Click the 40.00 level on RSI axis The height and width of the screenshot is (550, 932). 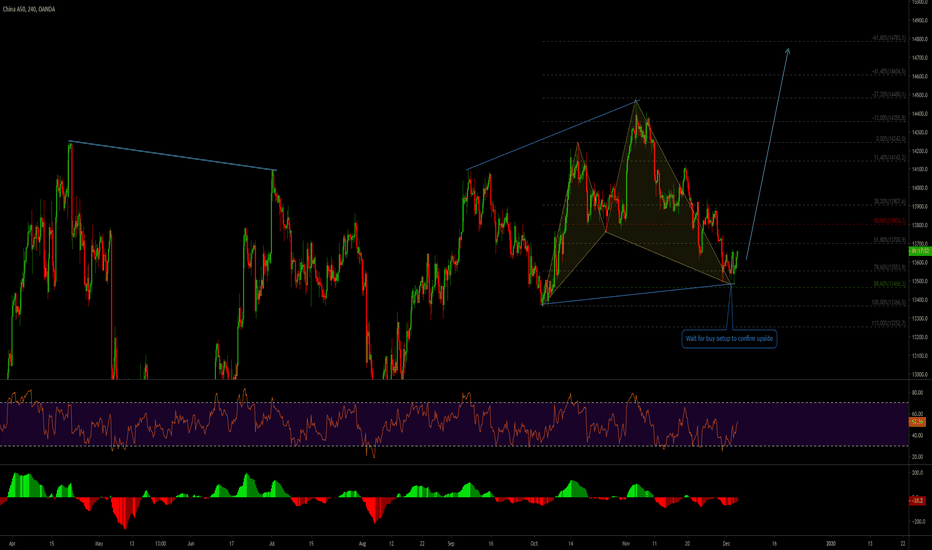pyautogui.click(x=917, y=435)
